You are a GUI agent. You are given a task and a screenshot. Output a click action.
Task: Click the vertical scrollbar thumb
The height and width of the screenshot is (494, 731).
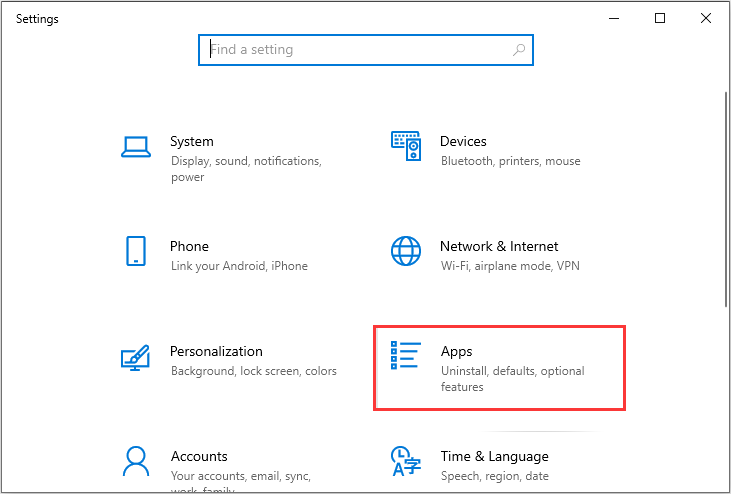[725, 199]
